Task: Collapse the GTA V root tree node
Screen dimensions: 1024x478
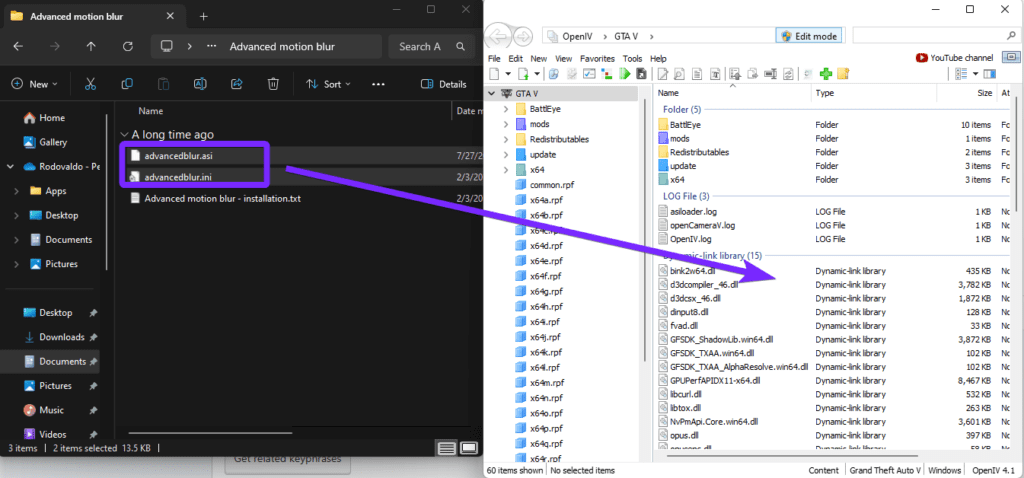Action: [493, 93]
